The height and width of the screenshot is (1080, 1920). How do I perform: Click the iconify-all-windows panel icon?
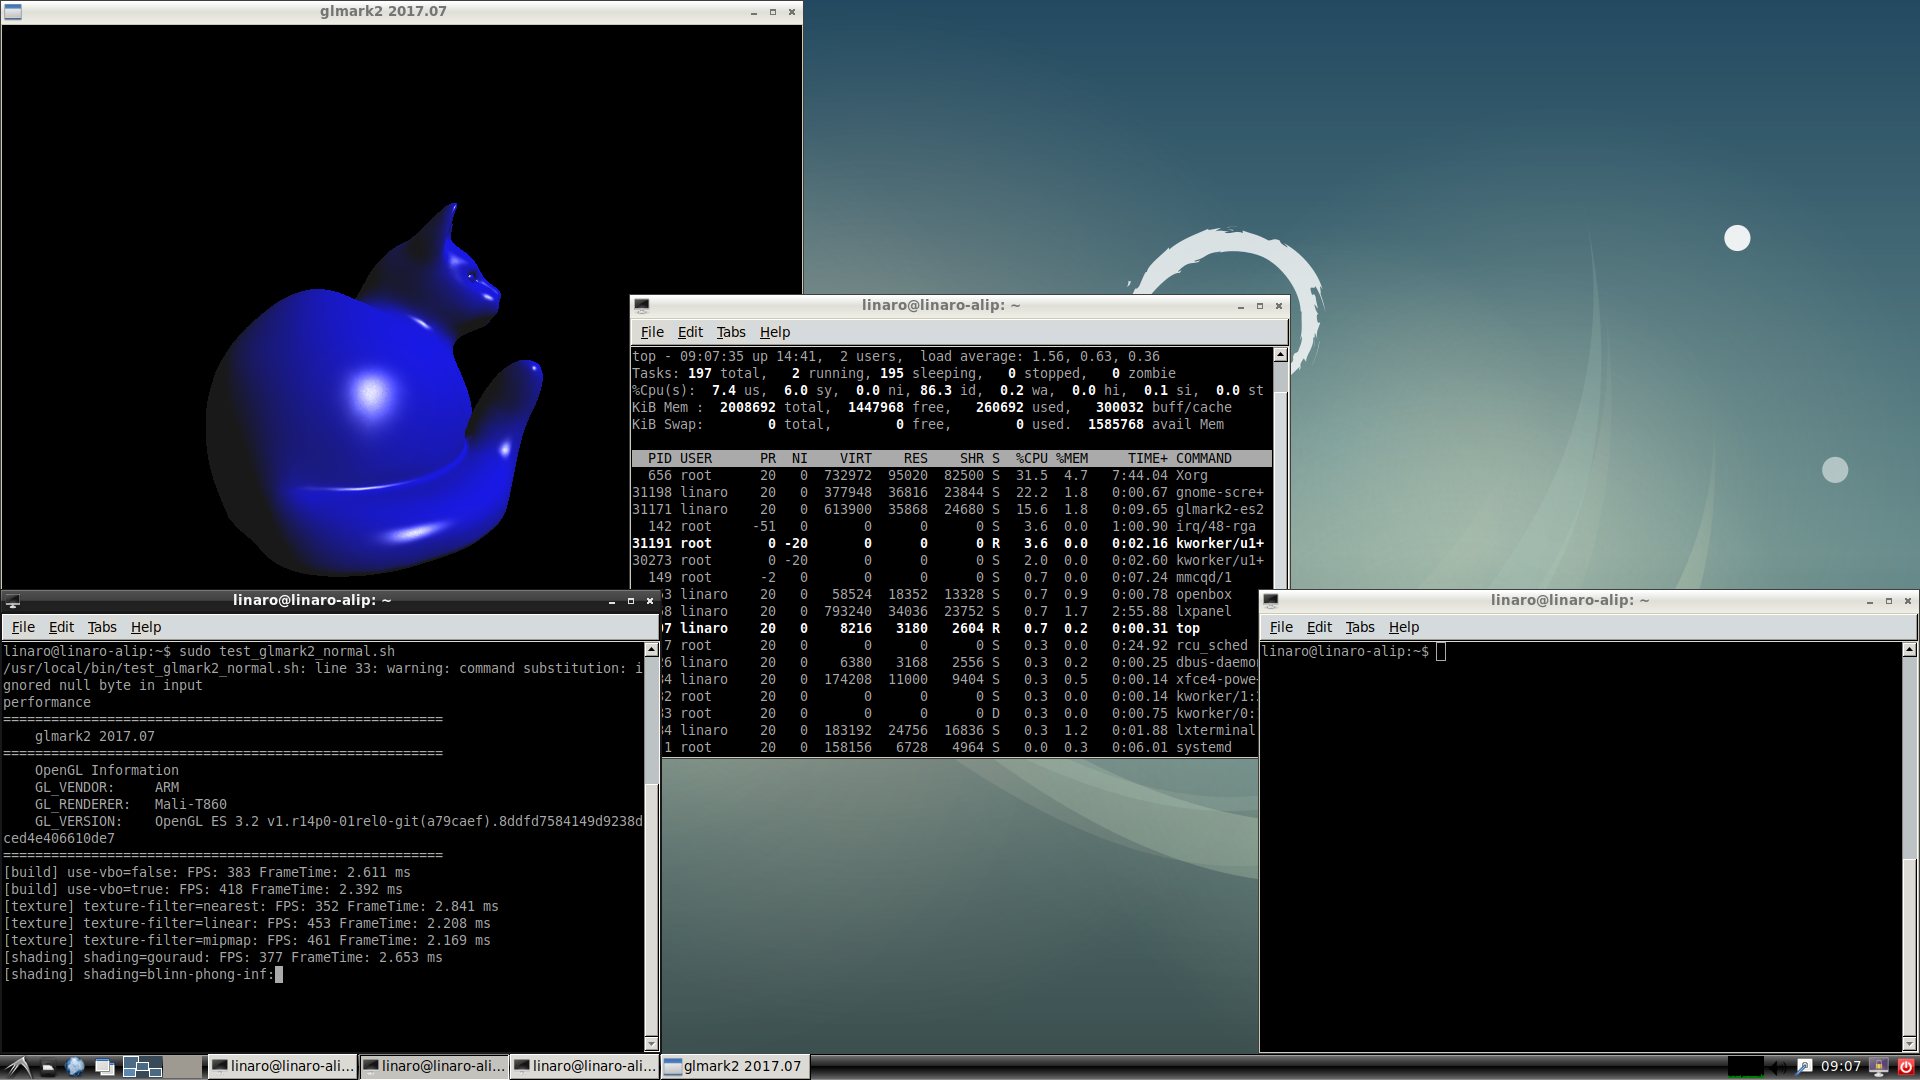coord(104,1067)
